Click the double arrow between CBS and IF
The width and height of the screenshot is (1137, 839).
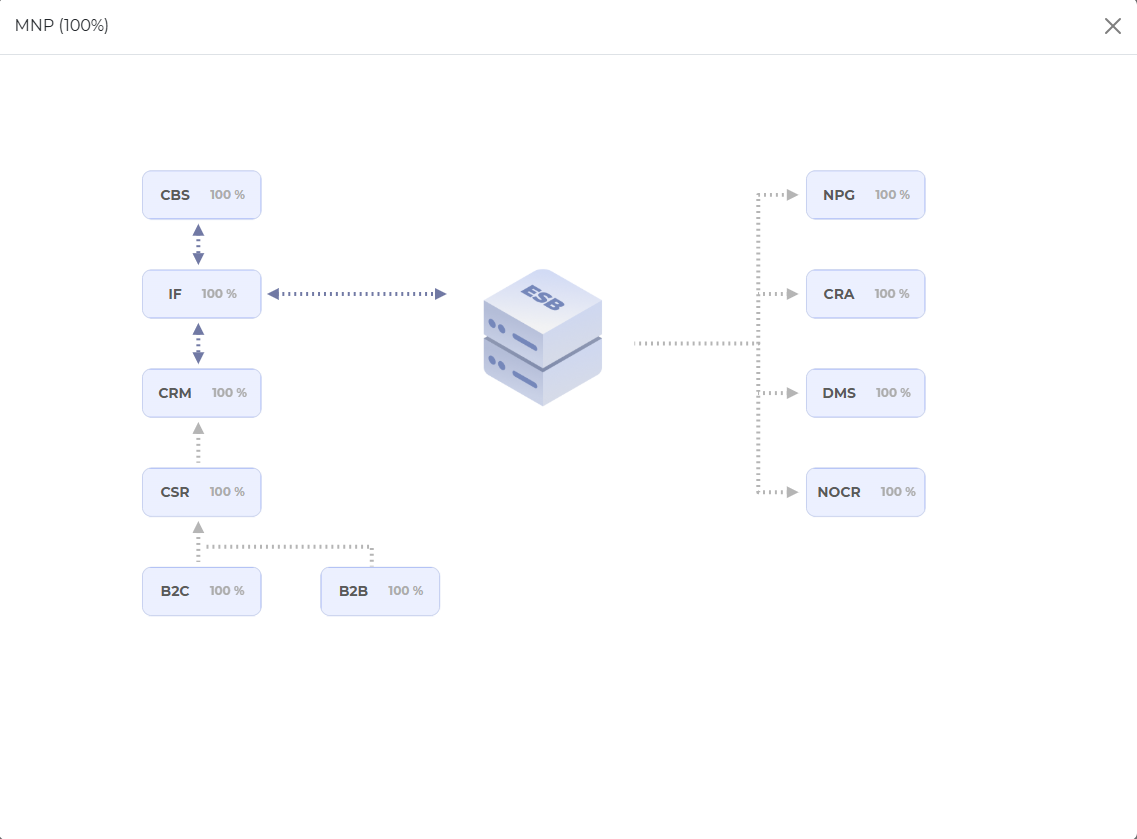coord(198,244)
